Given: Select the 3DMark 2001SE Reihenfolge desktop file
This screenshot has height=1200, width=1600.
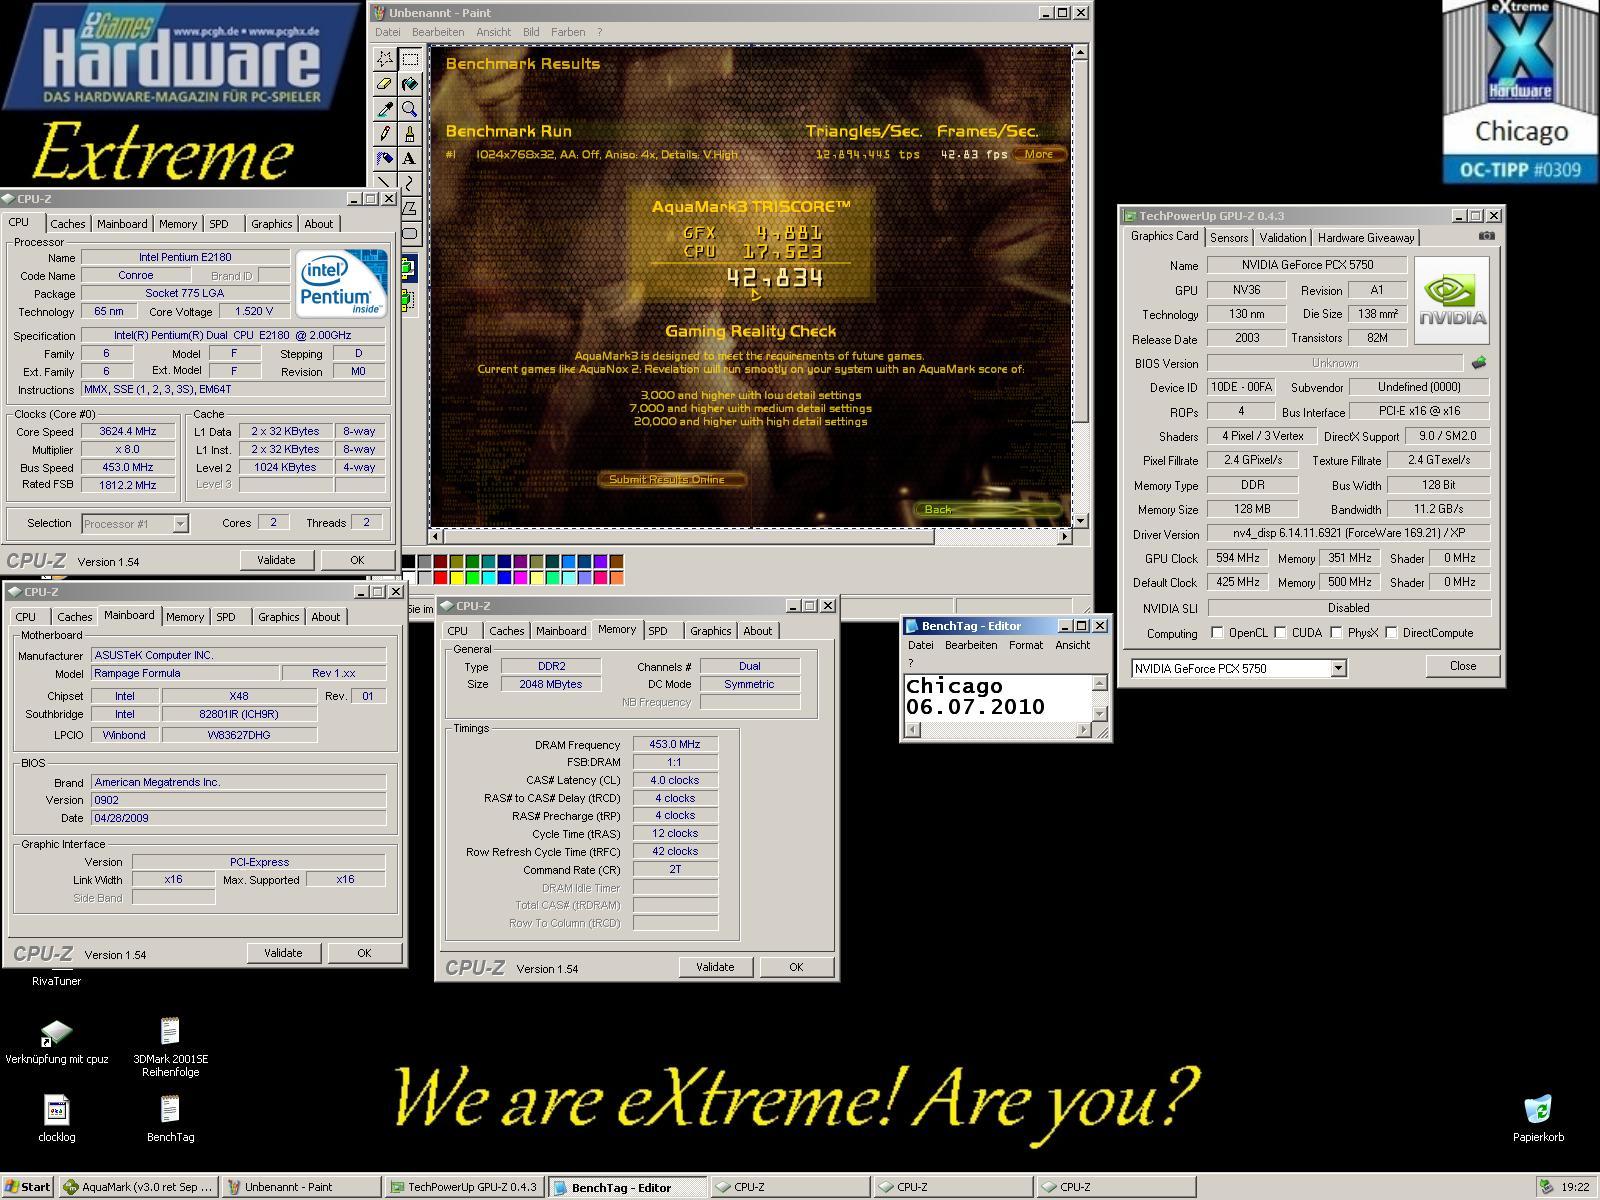Looking at the screenshot, I should pos(170,1046).
